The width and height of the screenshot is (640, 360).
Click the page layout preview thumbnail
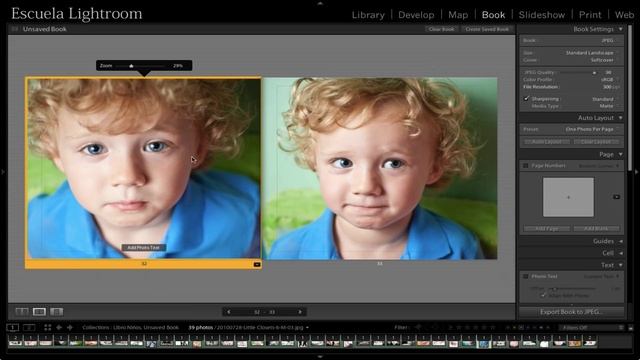click(x=568, y=197)
